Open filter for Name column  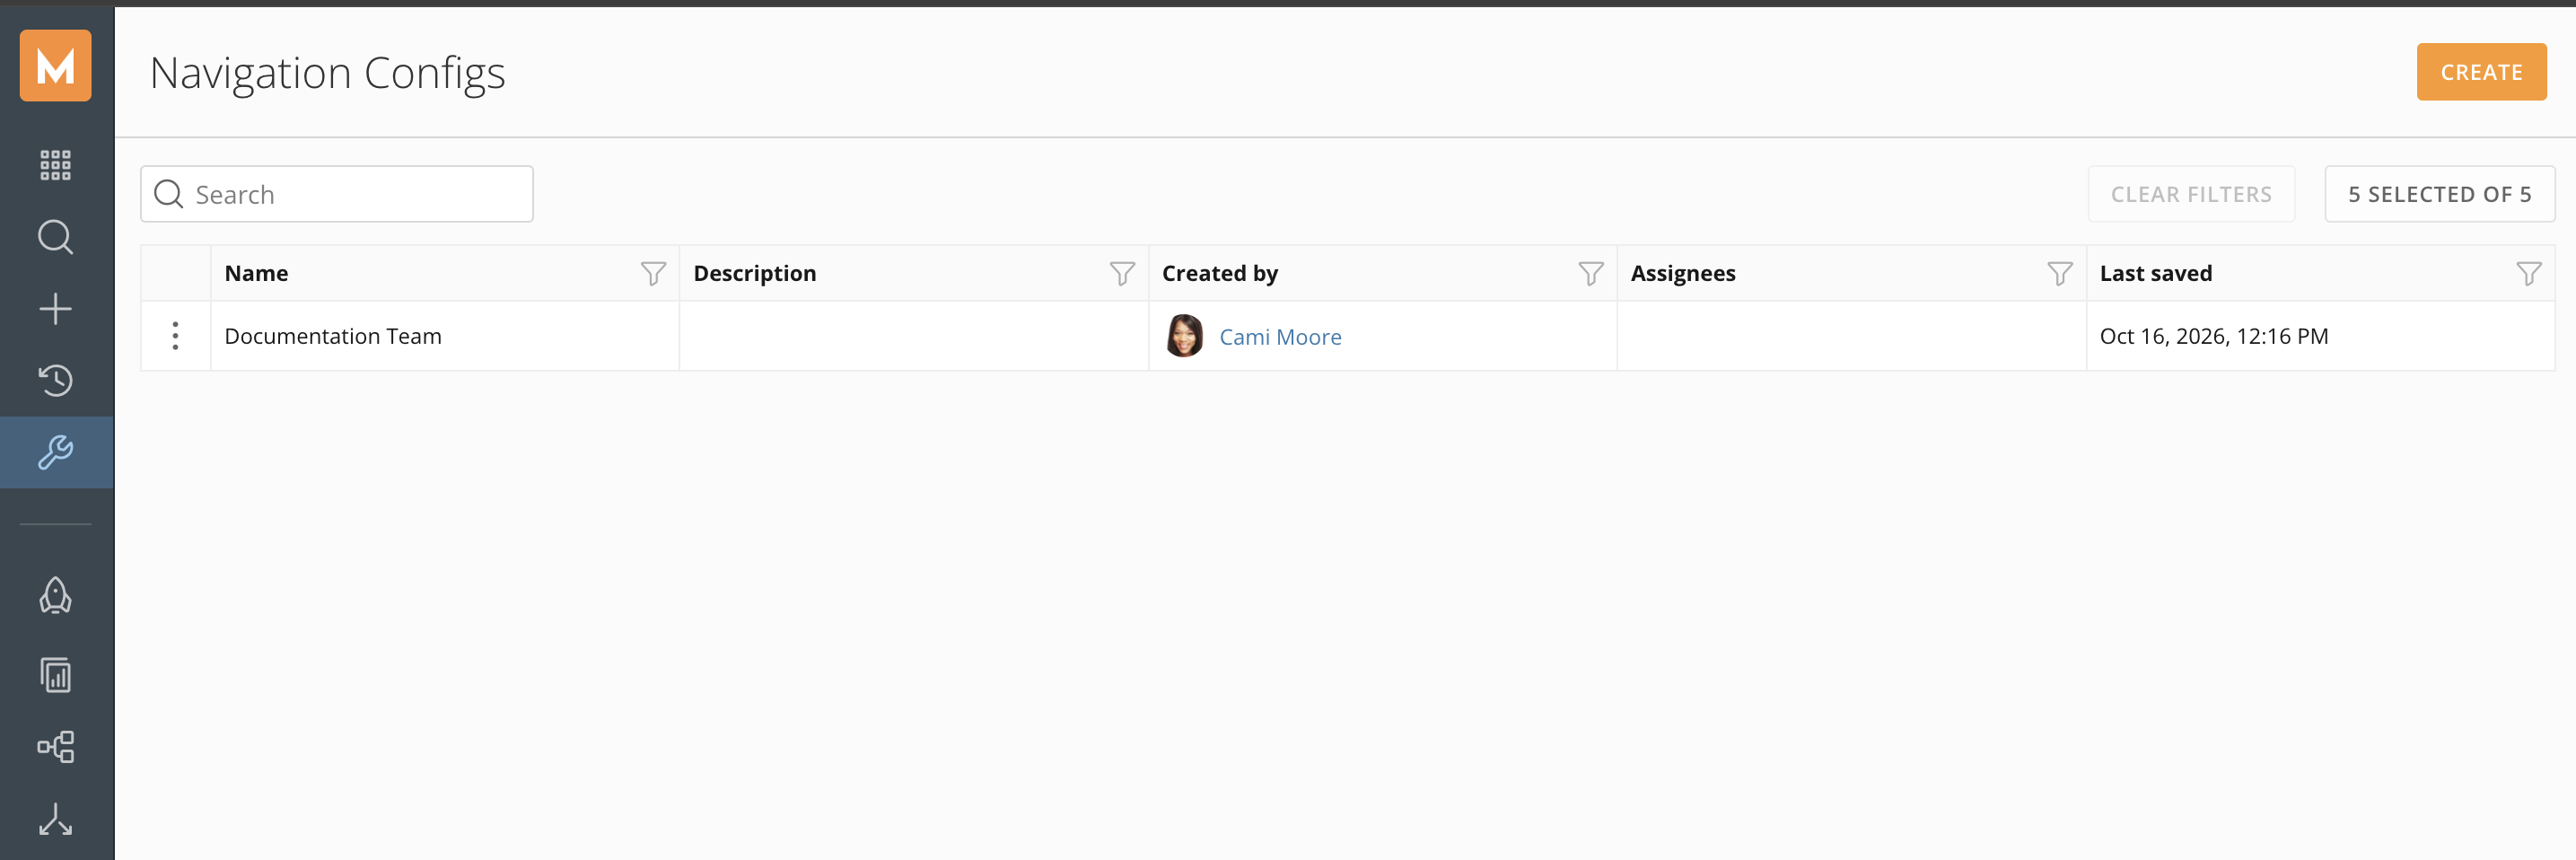(x=653, y=273)
